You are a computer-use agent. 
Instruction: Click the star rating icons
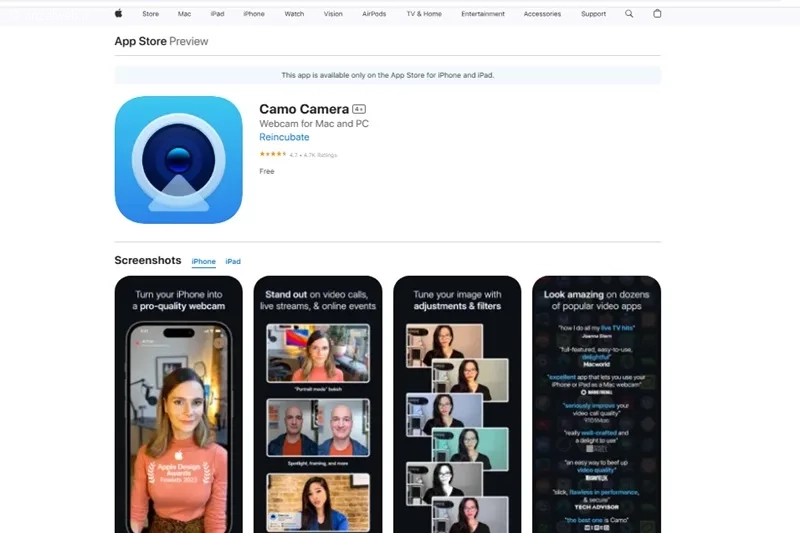(273, 154)
